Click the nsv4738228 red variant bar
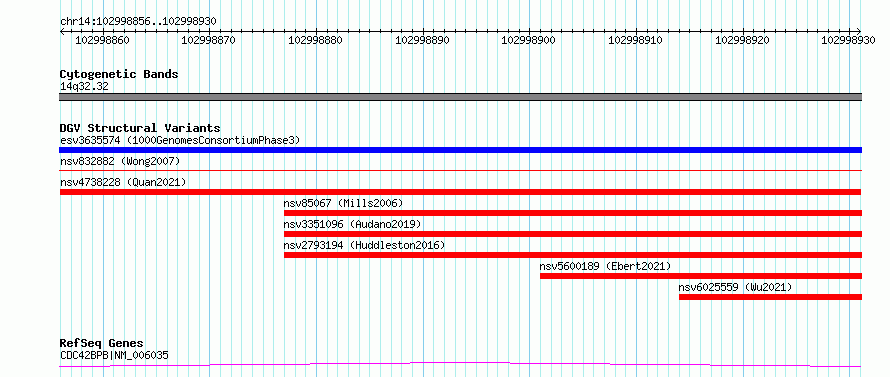 click(460, 192)
